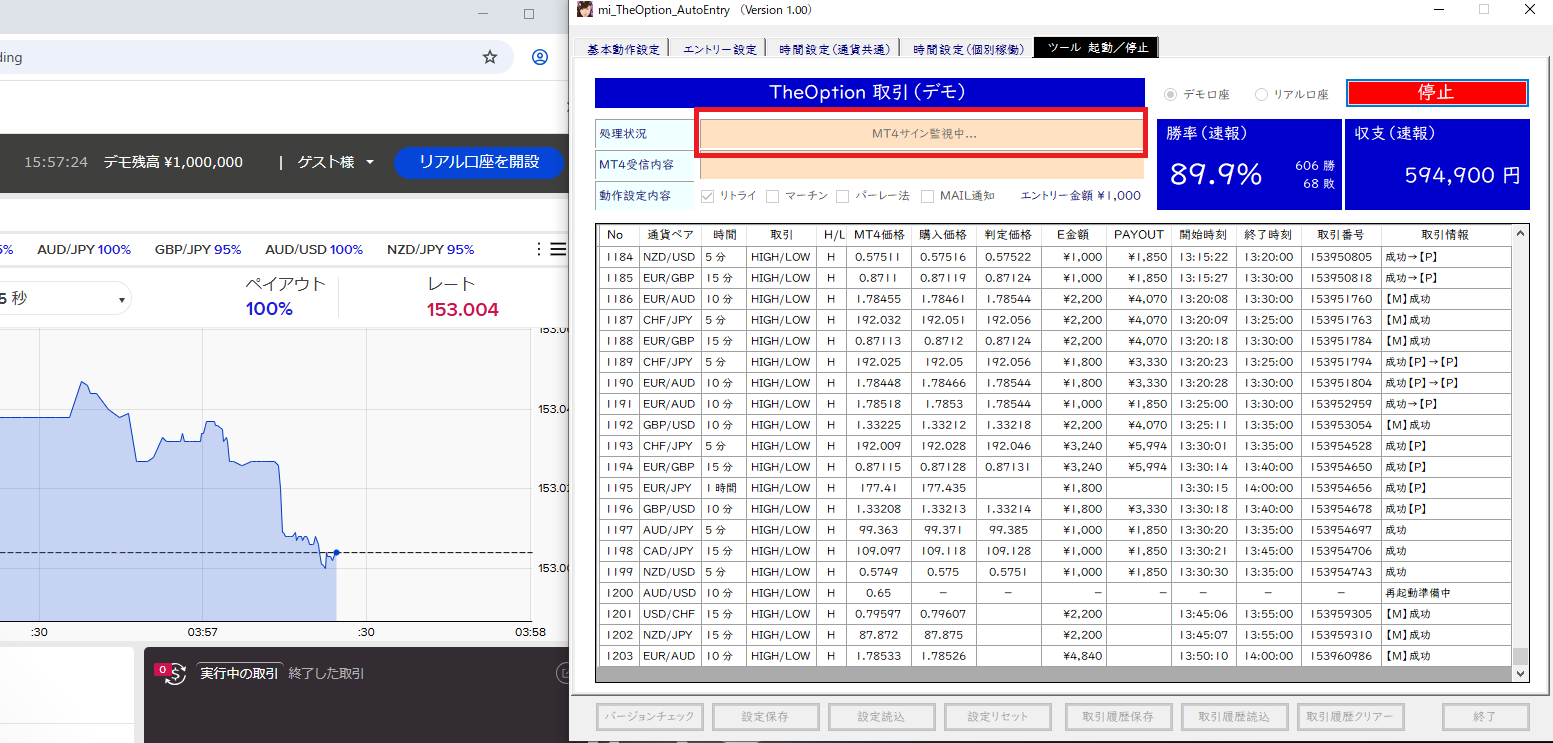Select the リアル口座 radio button
The height and width of the screenshot is (743, 1553).
(x=1261, y=95)
